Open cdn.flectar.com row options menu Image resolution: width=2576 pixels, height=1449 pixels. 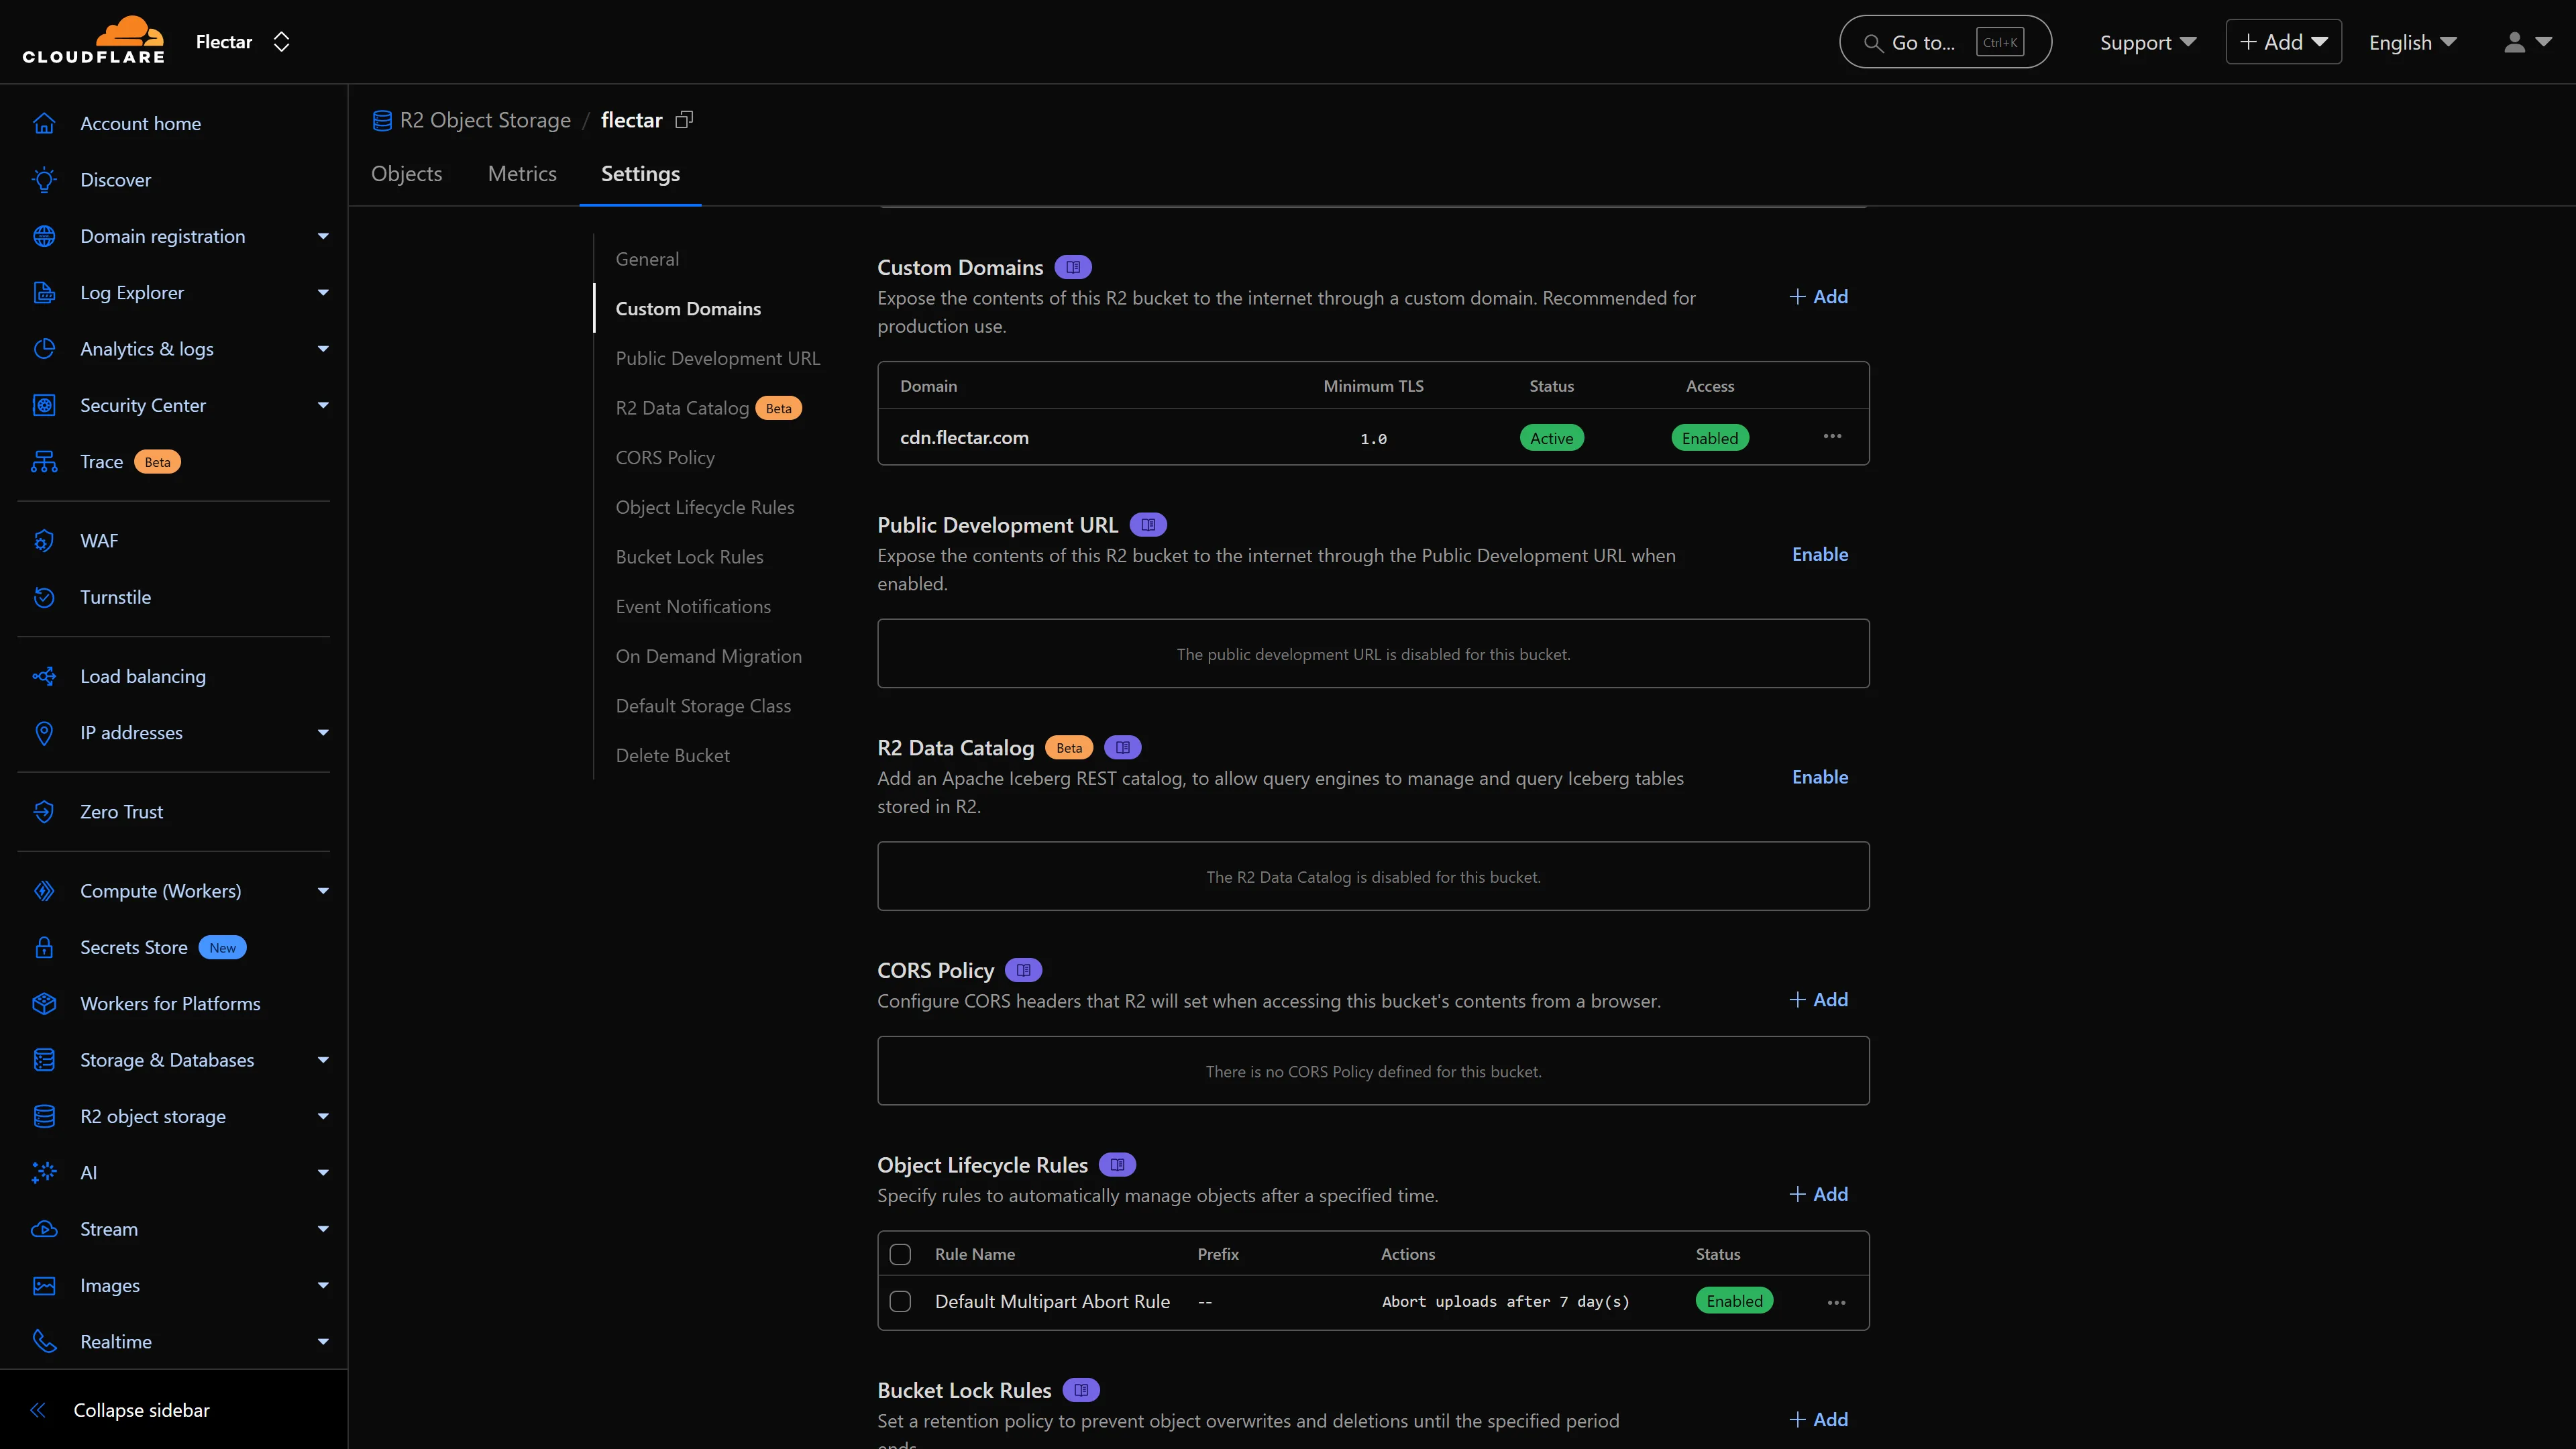(x=1831, y=437)
